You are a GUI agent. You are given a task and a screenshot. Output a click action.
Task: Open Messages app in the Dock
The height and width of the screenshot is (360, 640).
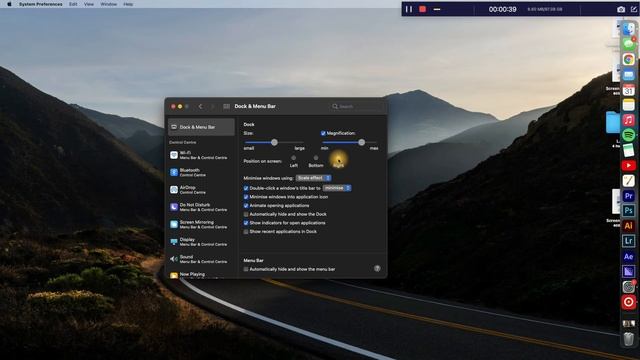coord(629,44)
